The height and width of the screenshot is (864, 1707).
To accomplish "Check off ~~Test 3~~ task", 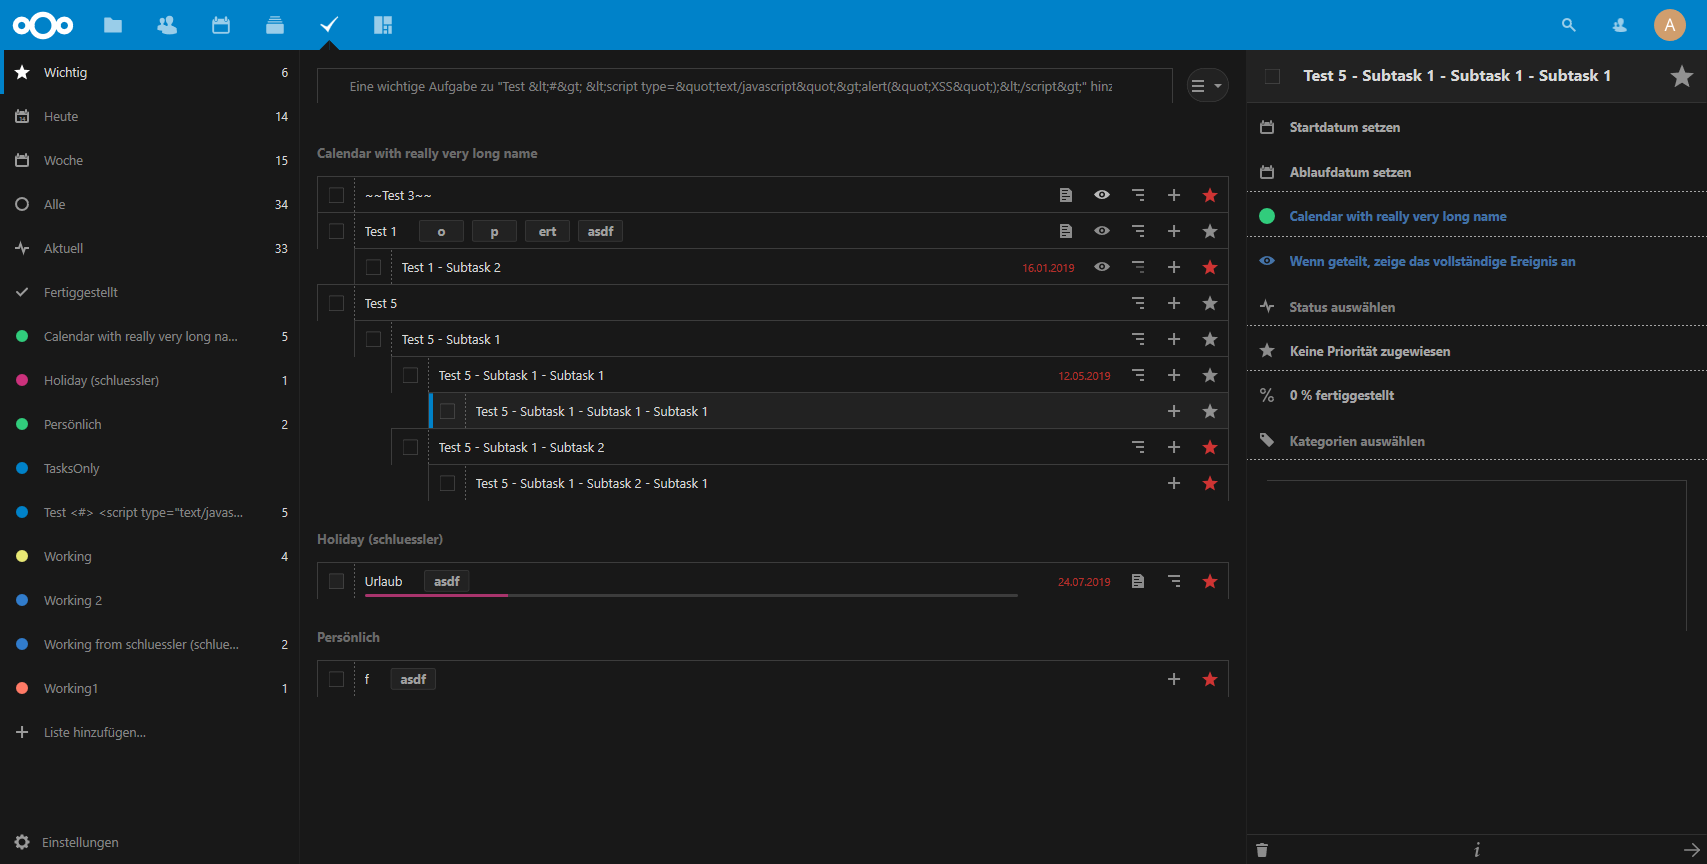I will (x=336, y=195).
